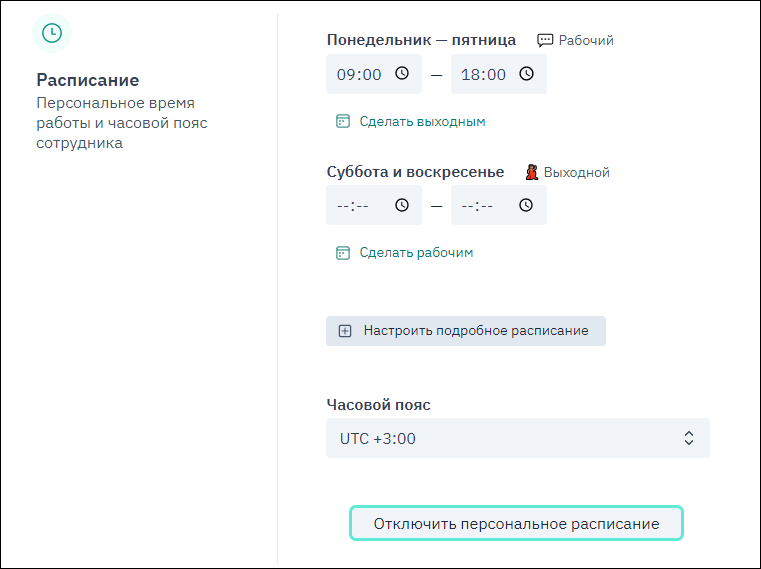Click the Часовой пояс label

[379, 404]
